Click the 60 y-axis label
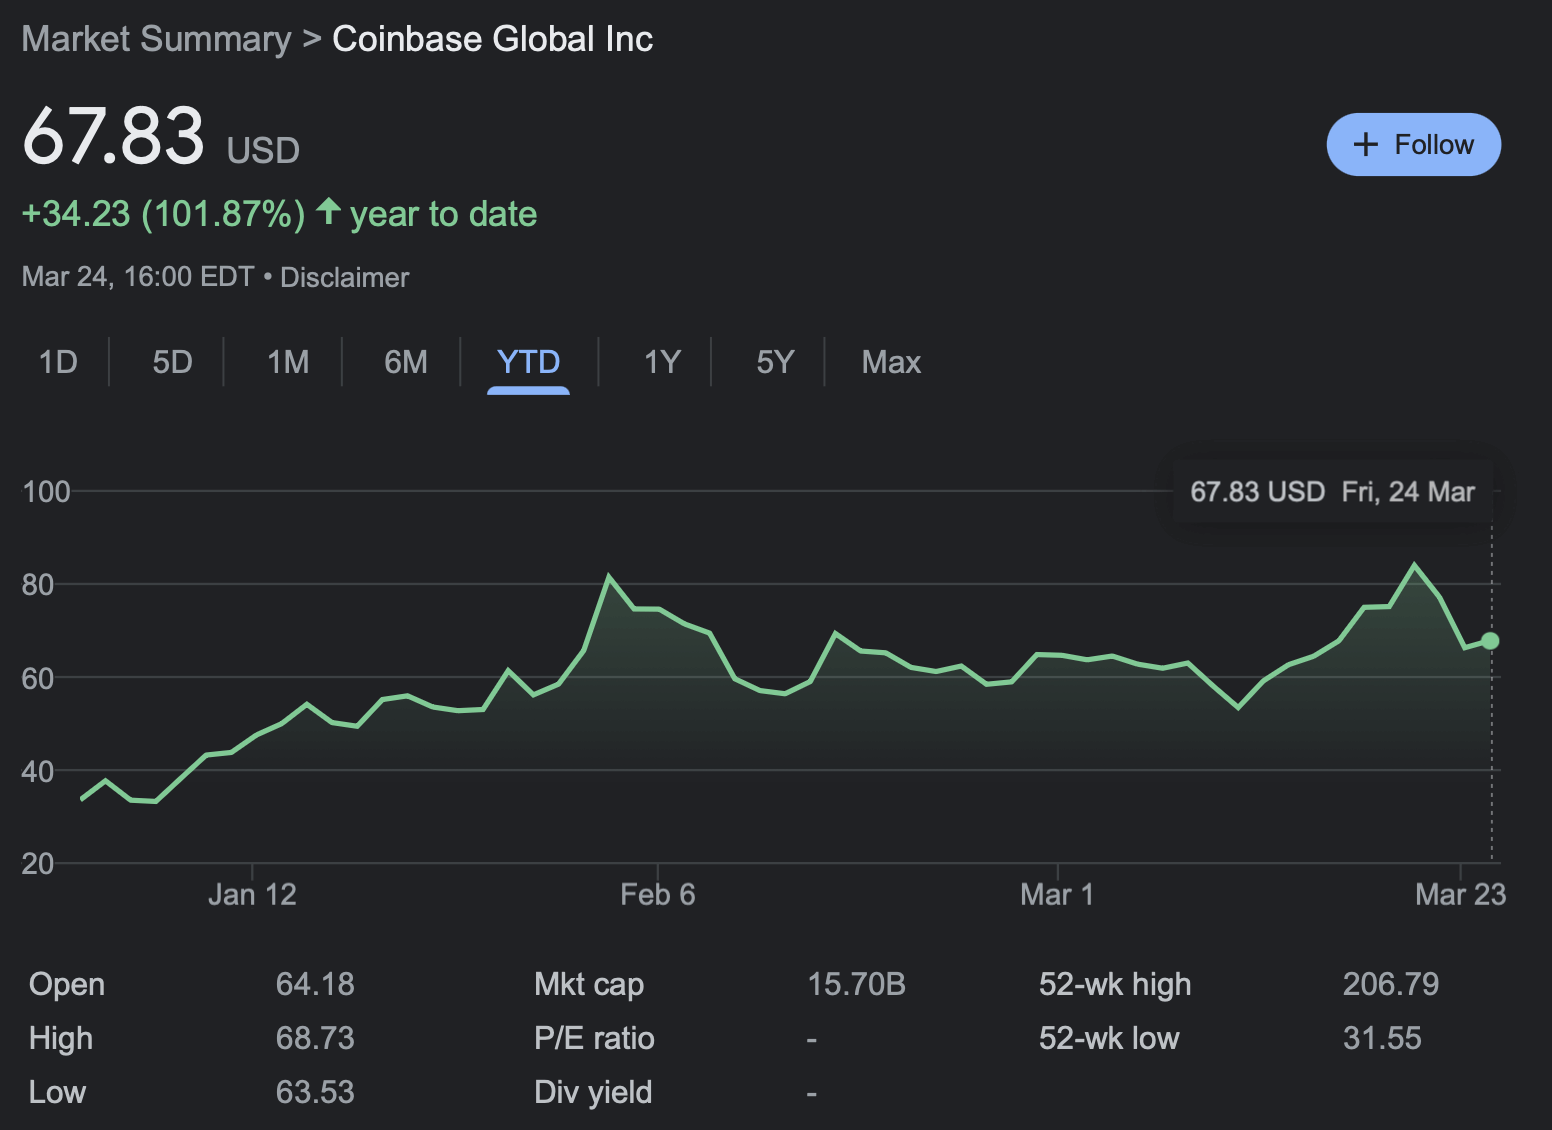This screenshot has width=1552, height=1130. coord(38,678)
